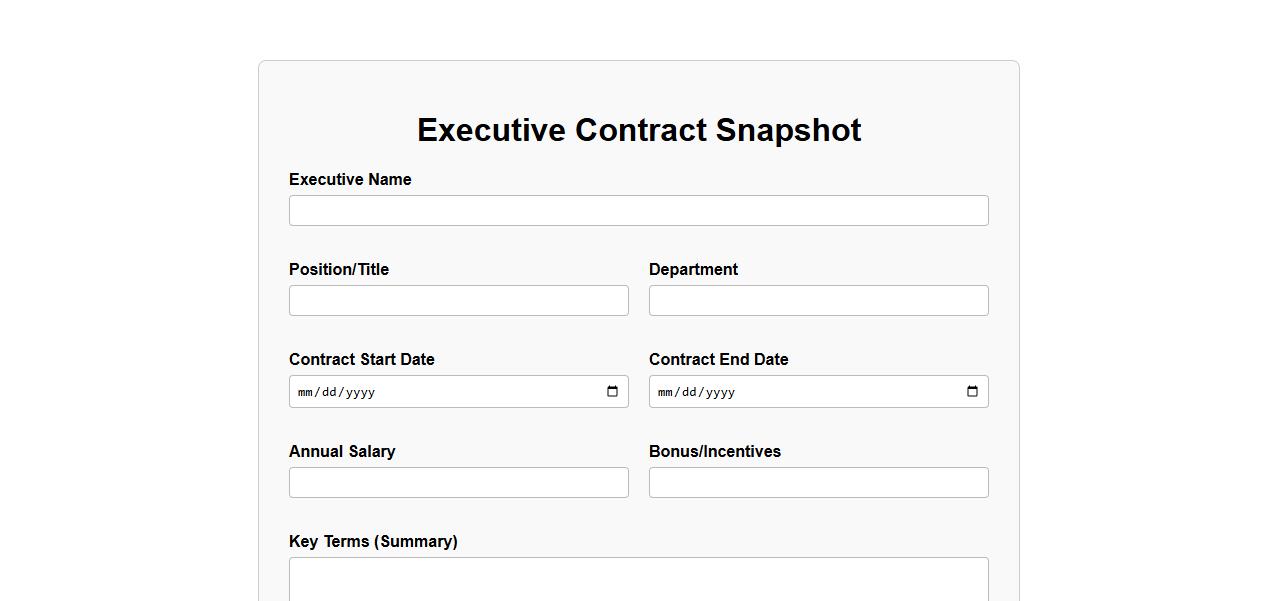The height and width of the screenshot is (601, 1278).
Task: Open the Contract End Date calendar picker
Action: coord(973,392)
